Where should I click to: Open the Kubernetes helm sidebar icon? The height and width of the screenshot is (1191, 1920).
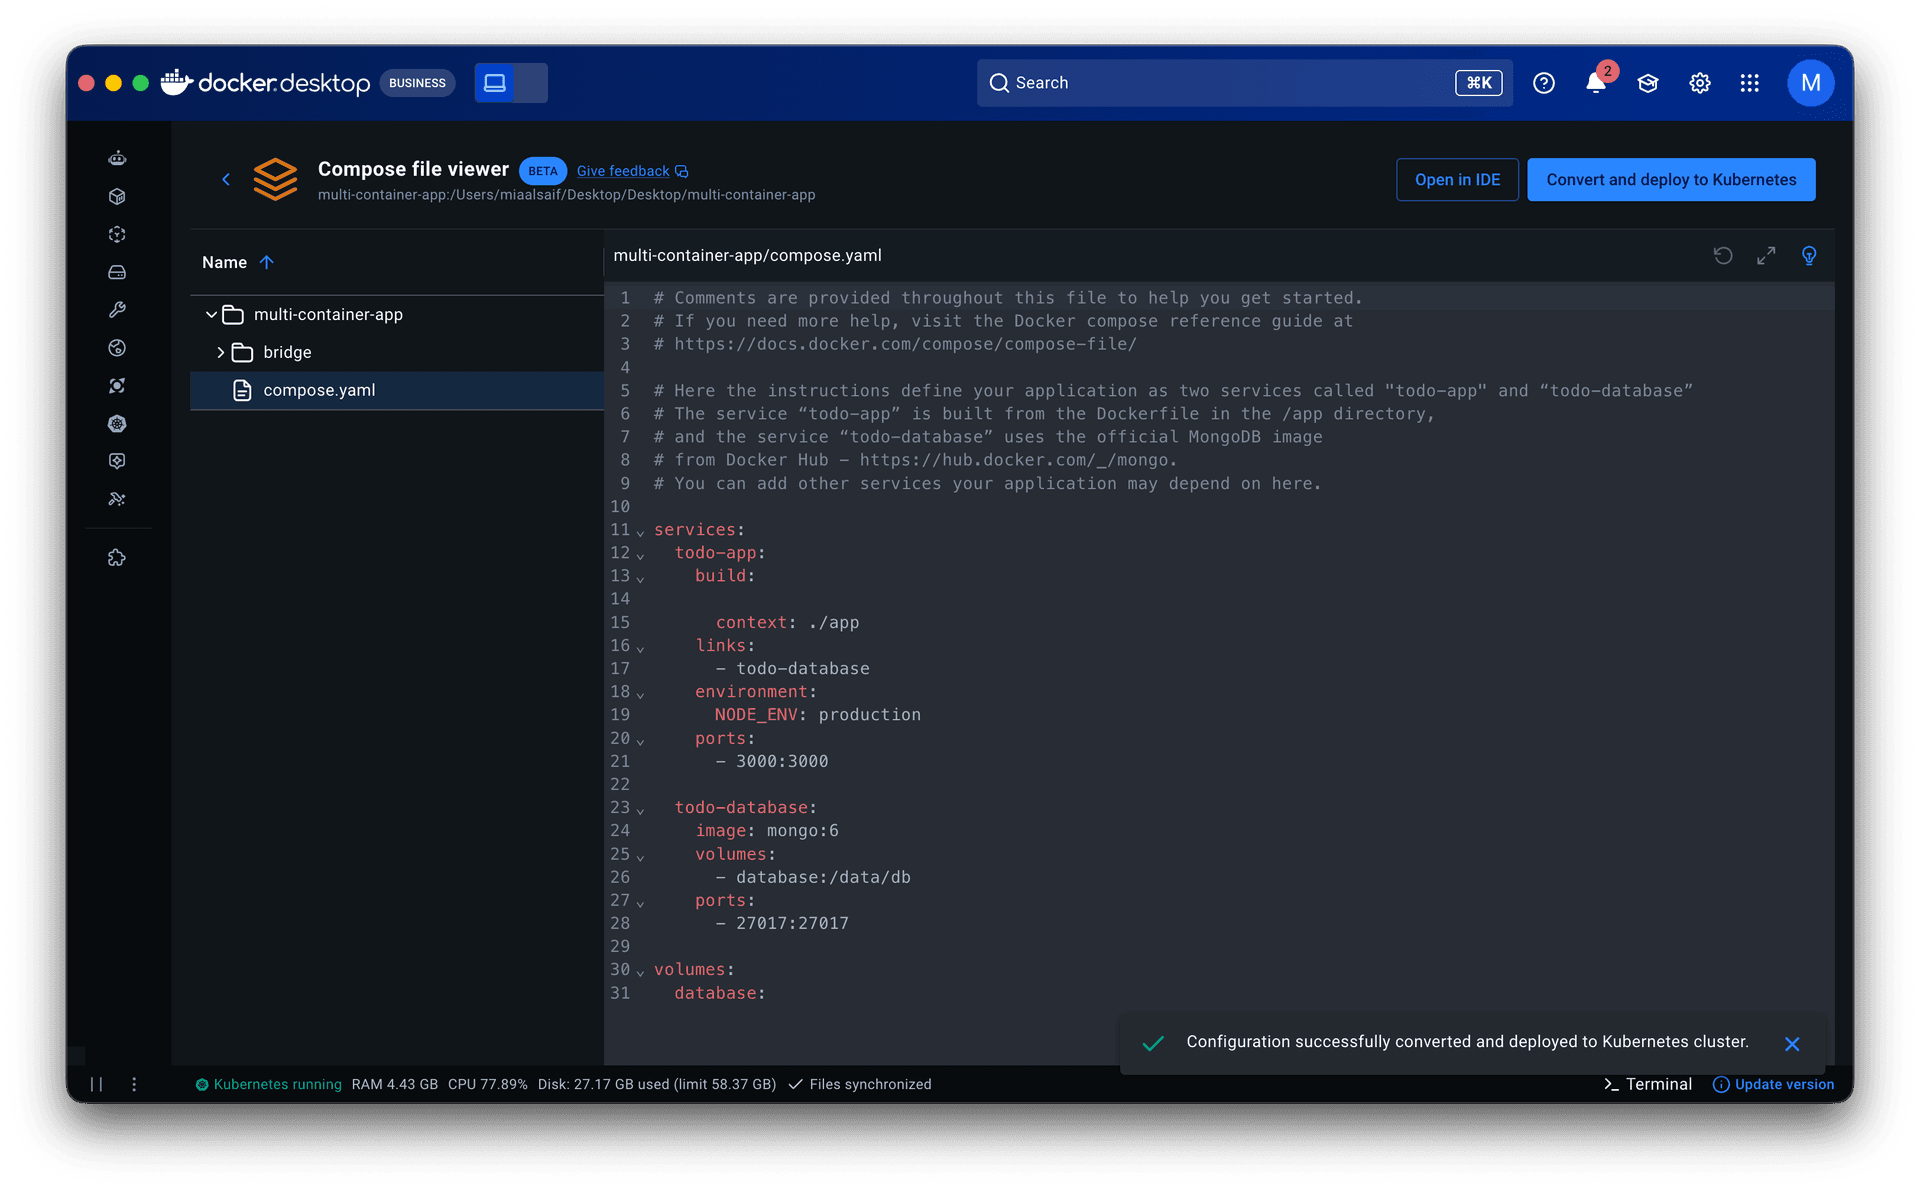pyautogui.click(x=117, y=424)
